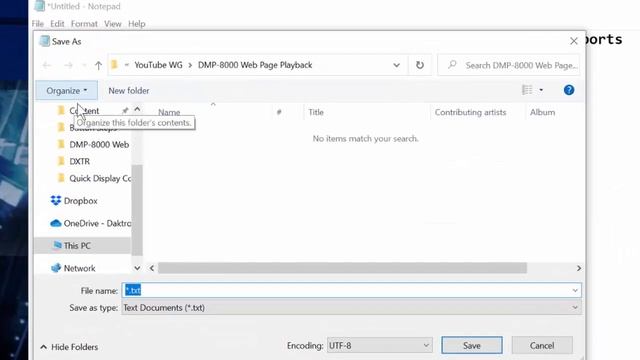
Task: Open the help question mark icon
Action: tap(569, 90)
